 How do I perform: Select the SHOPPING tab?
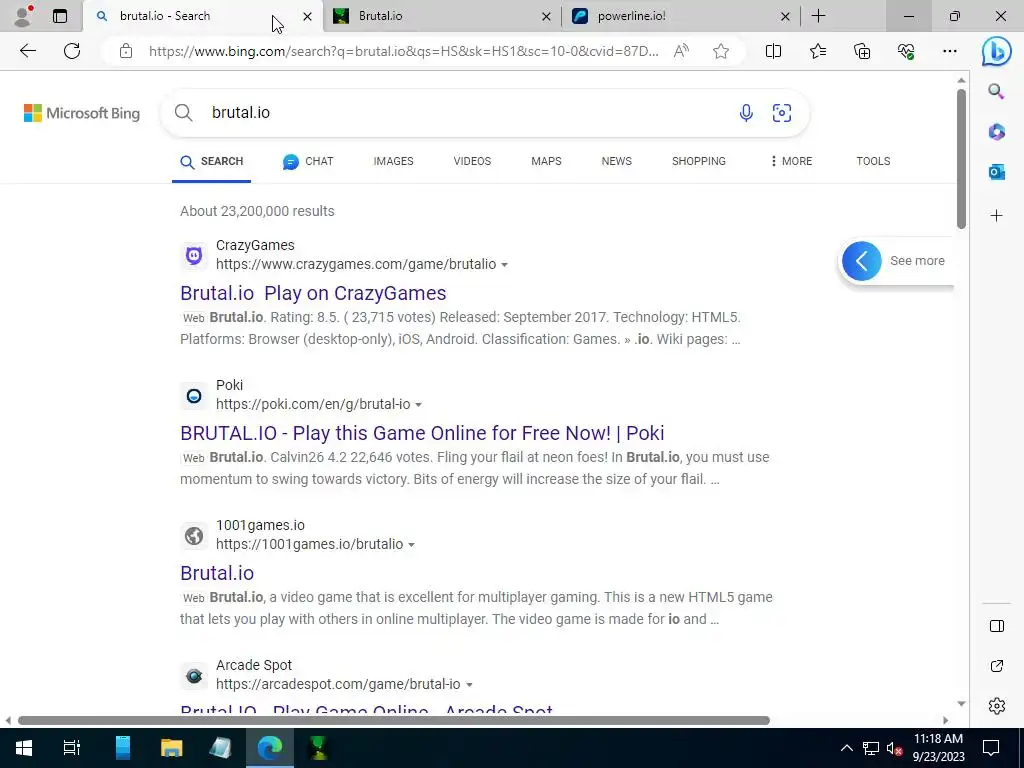[x=699, y=161]
